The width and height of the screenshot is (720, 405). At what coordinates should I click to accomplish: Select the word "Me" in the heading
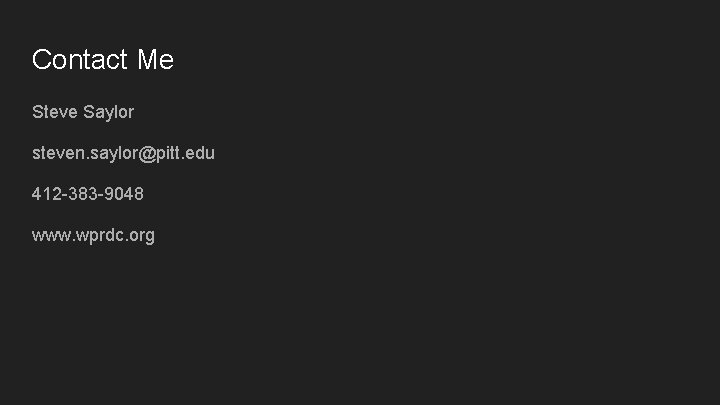pyautogui.click(x=156, y=60)
